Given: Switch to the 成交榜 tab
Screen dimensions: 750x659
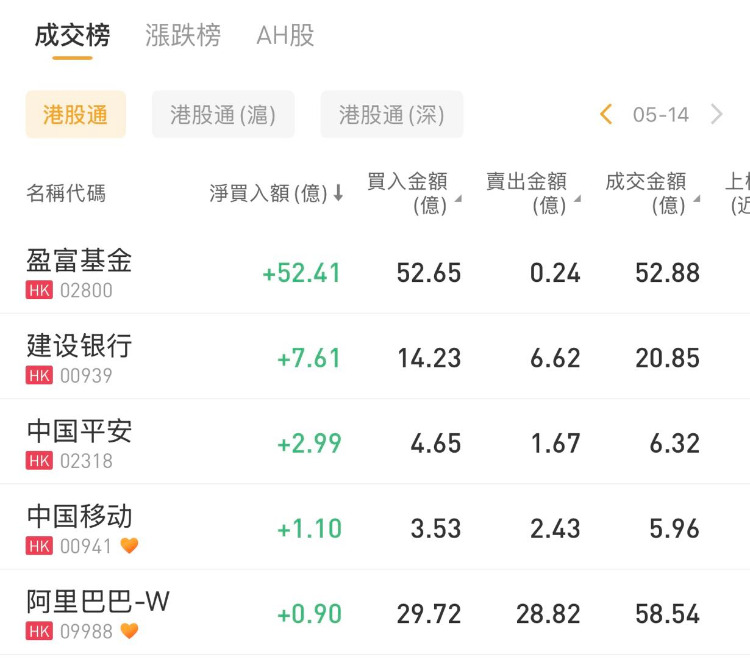Looking at the screenshot, I should click(72, 36).
